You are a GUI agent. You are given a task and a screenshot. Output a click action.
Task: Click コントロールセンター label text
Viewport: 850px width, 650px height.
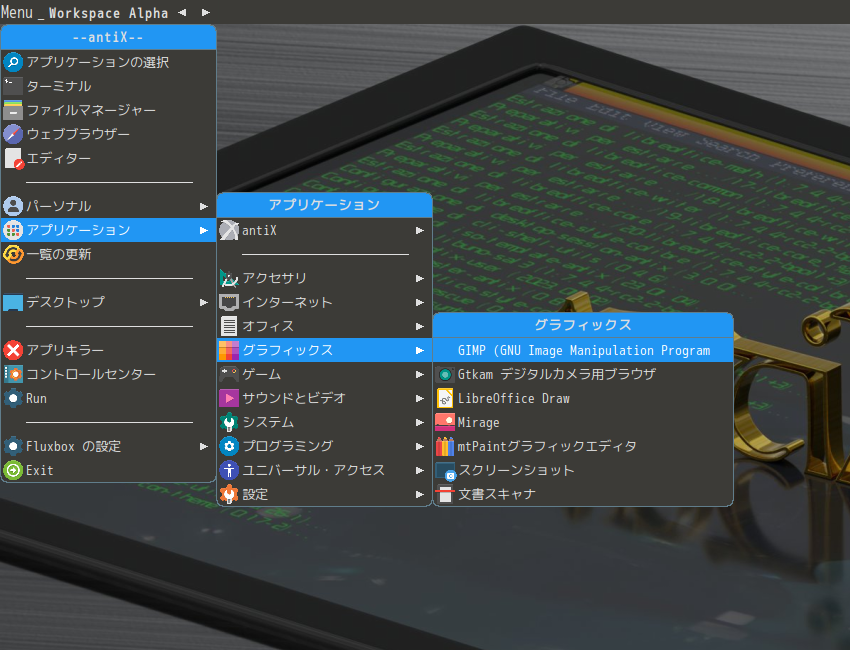tap(91, 374)
